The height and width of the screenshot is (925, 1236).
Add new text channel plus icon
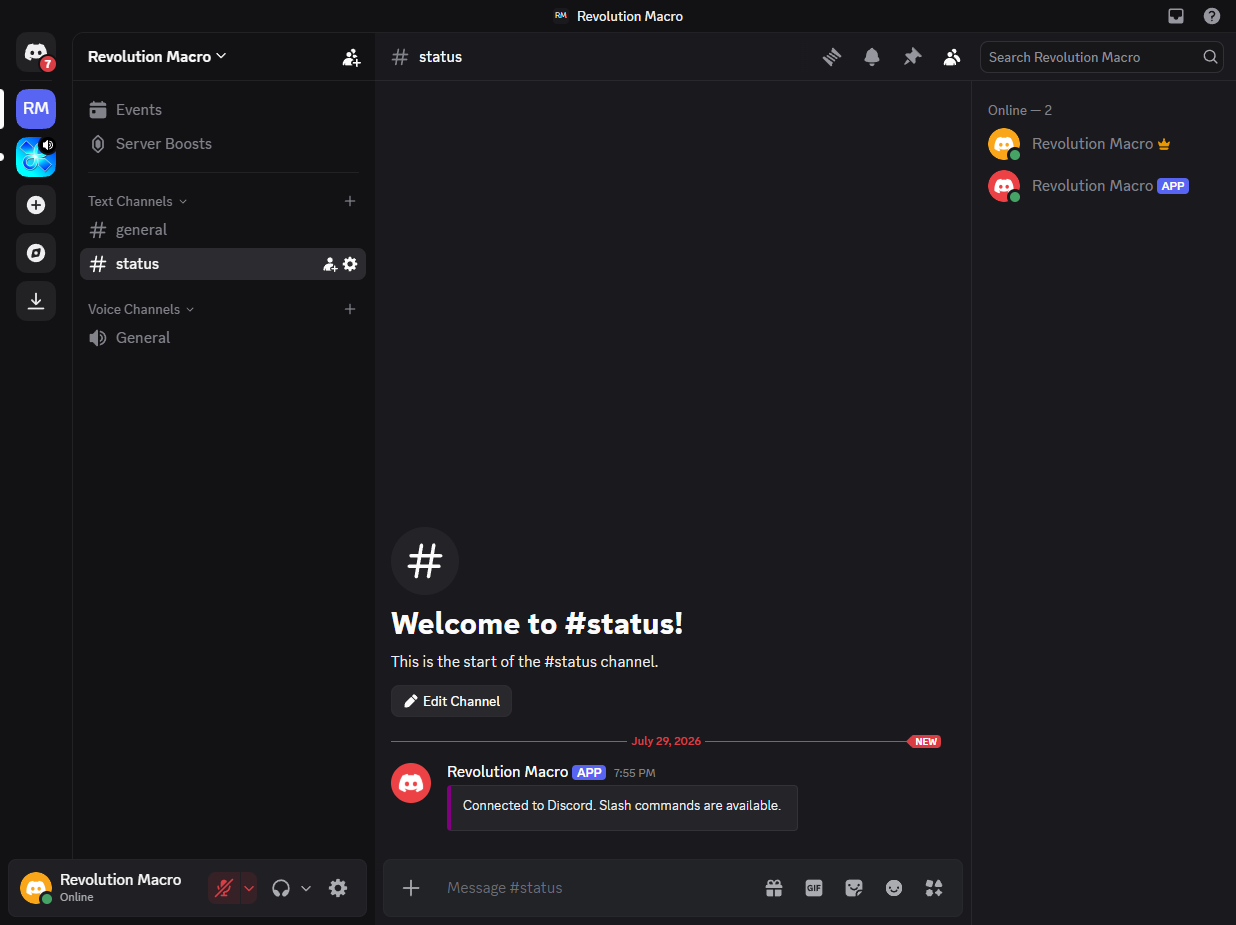pyautogui.click(x=350, y=201)
